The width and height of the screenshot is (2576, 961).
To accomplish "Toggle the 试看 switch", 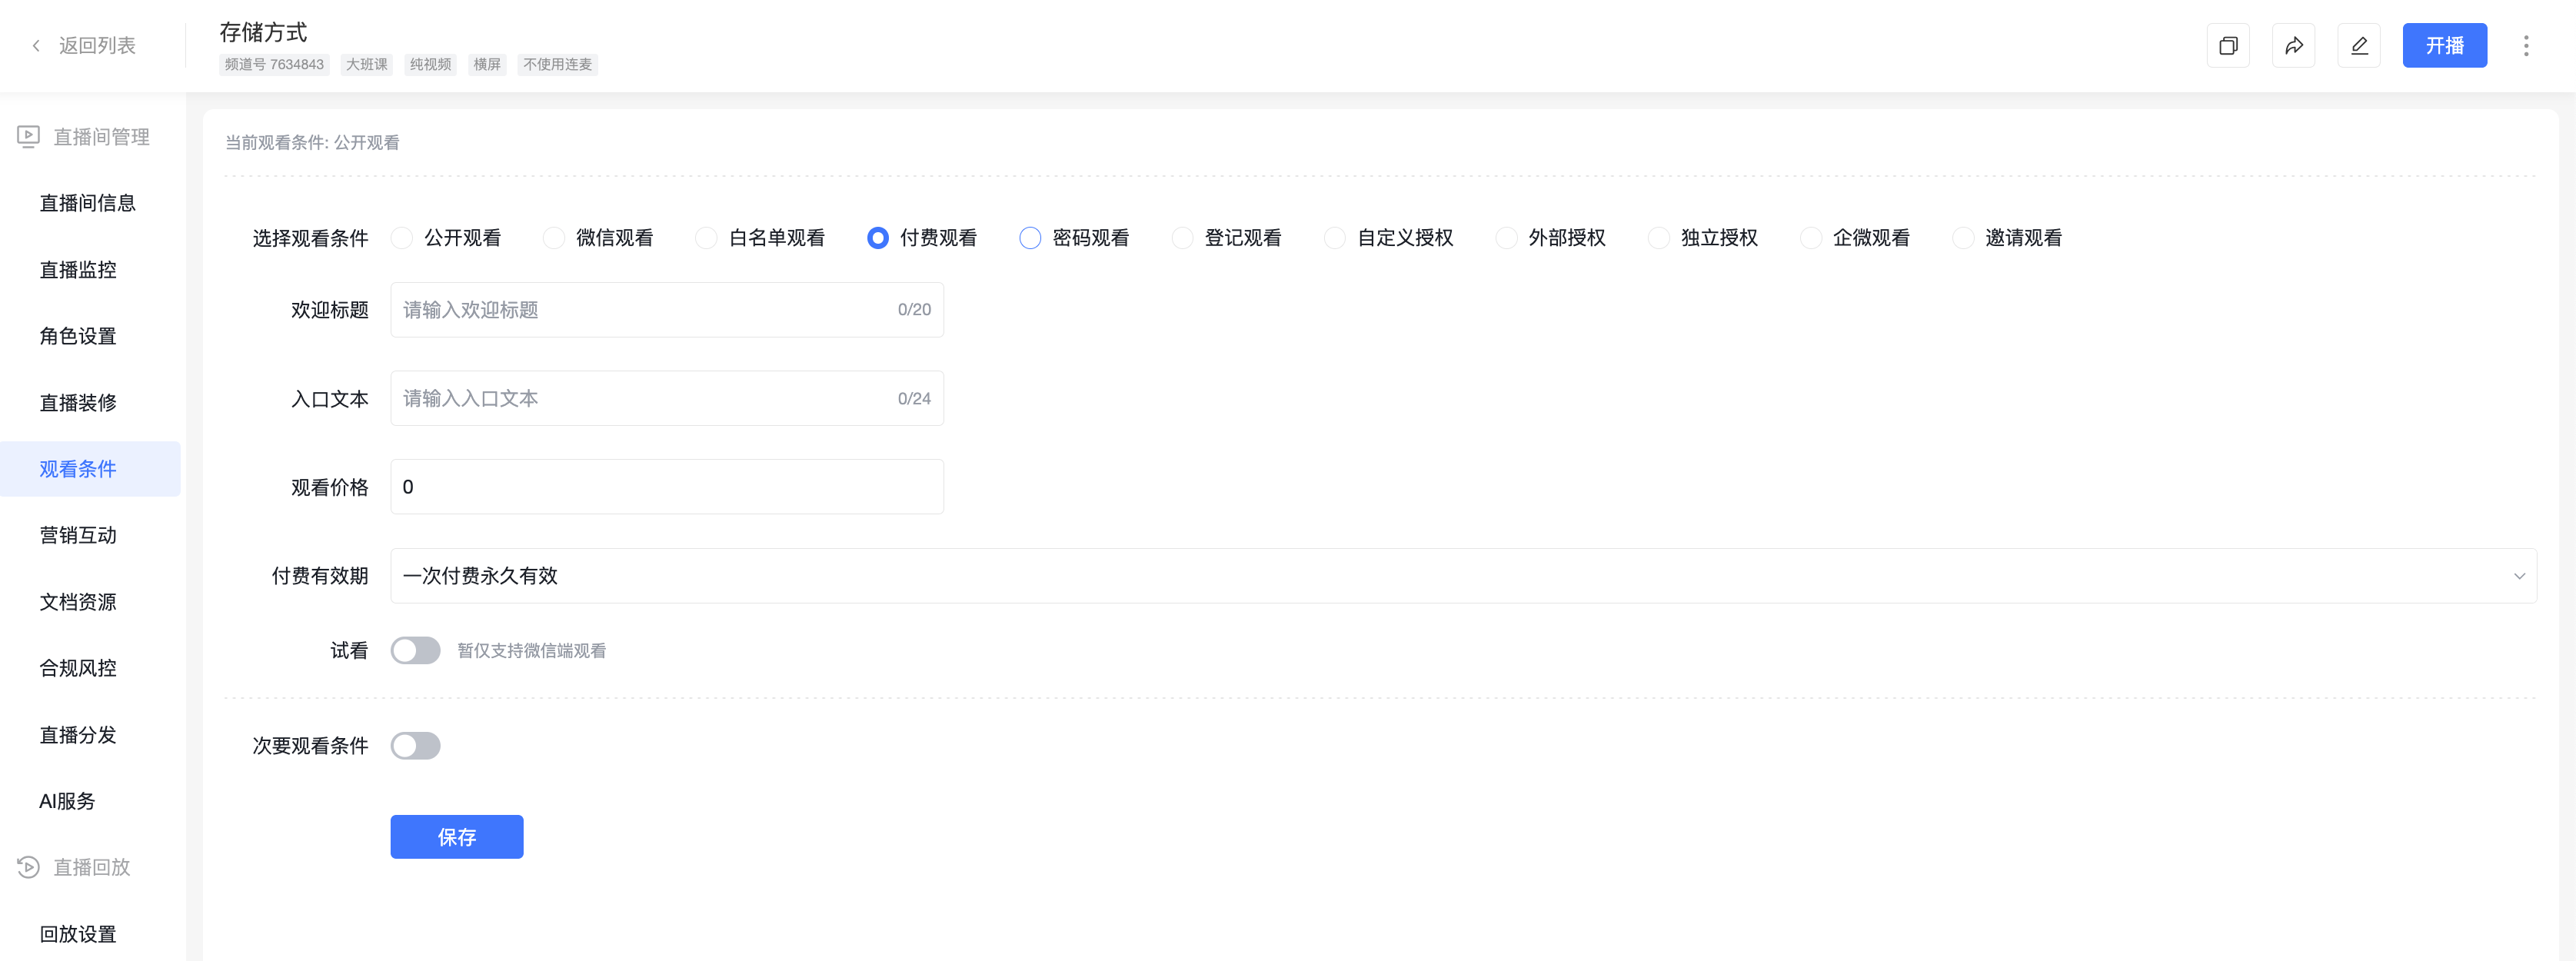I will coord(415,651).
